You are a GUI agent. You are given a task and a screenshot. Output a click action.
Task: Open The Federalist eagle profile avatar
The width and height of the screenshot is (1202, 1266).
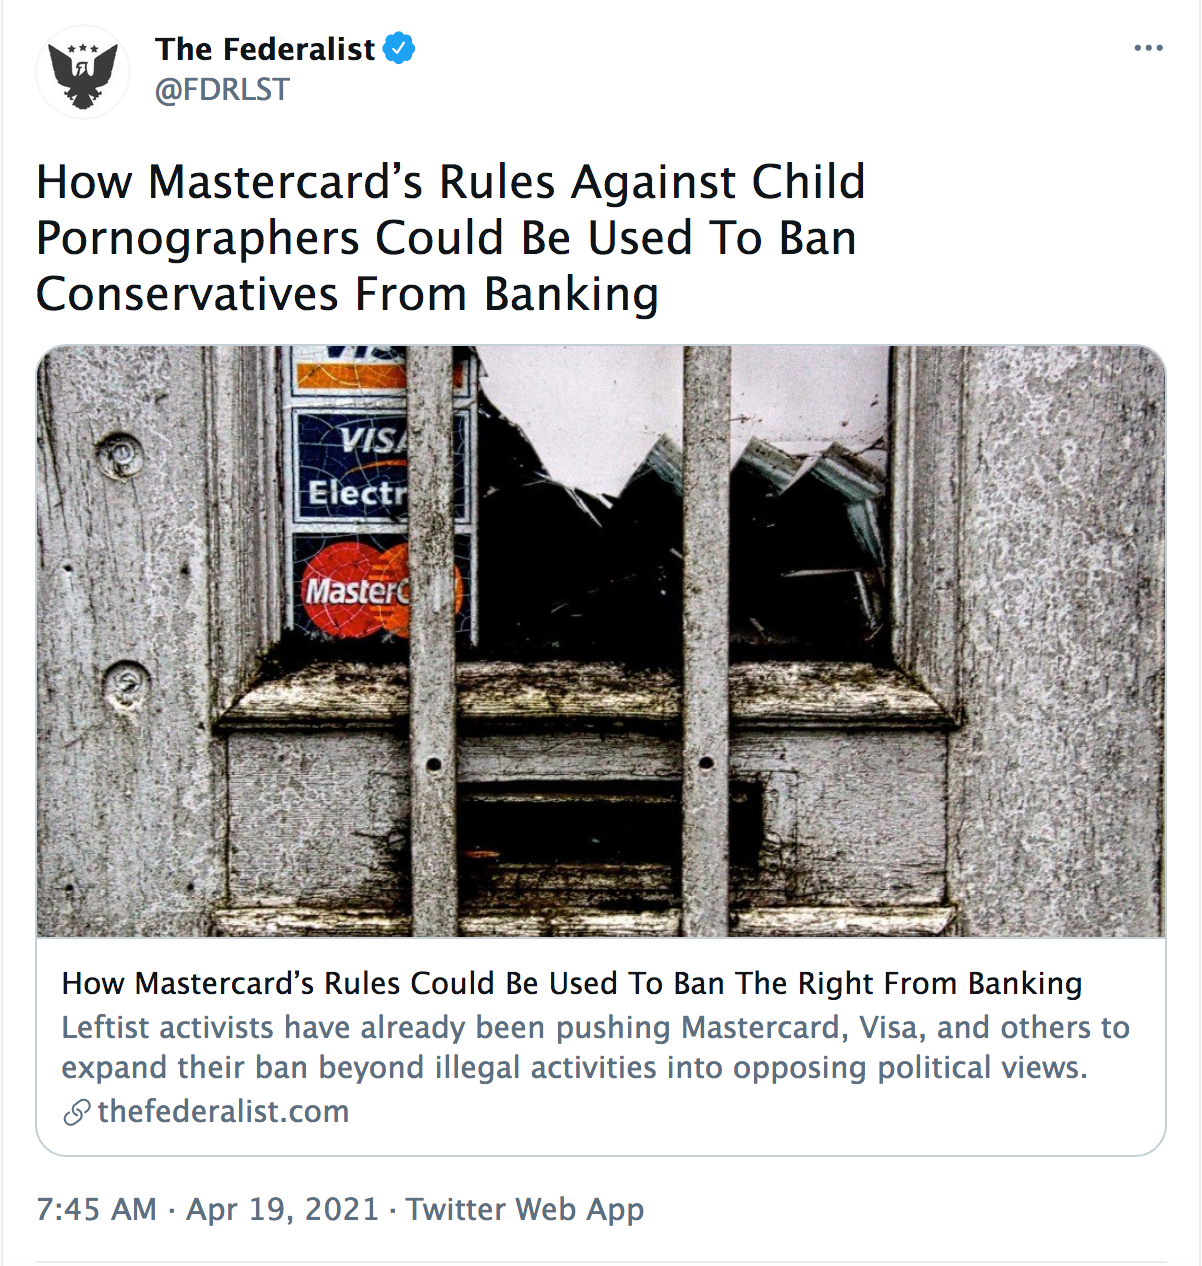tap(83, 73)
